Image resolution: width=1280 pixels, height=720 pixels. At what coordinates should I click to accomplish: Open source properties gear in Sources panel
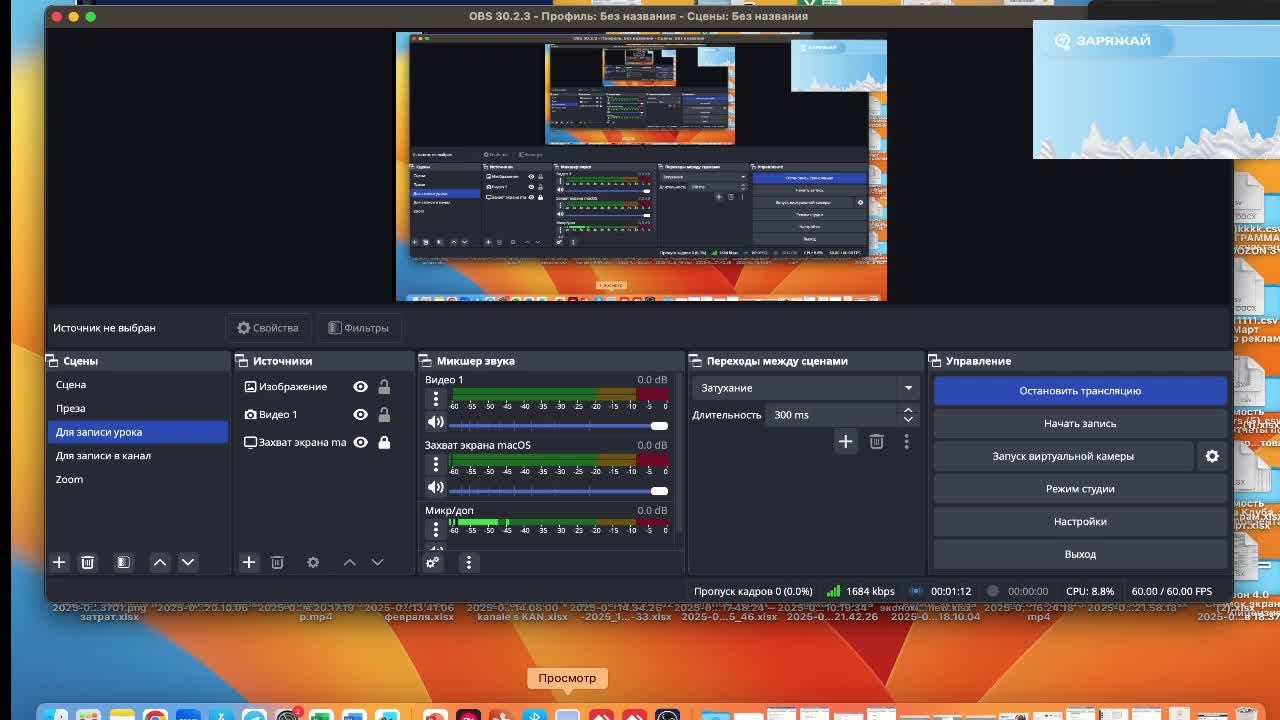click(313, 562)
